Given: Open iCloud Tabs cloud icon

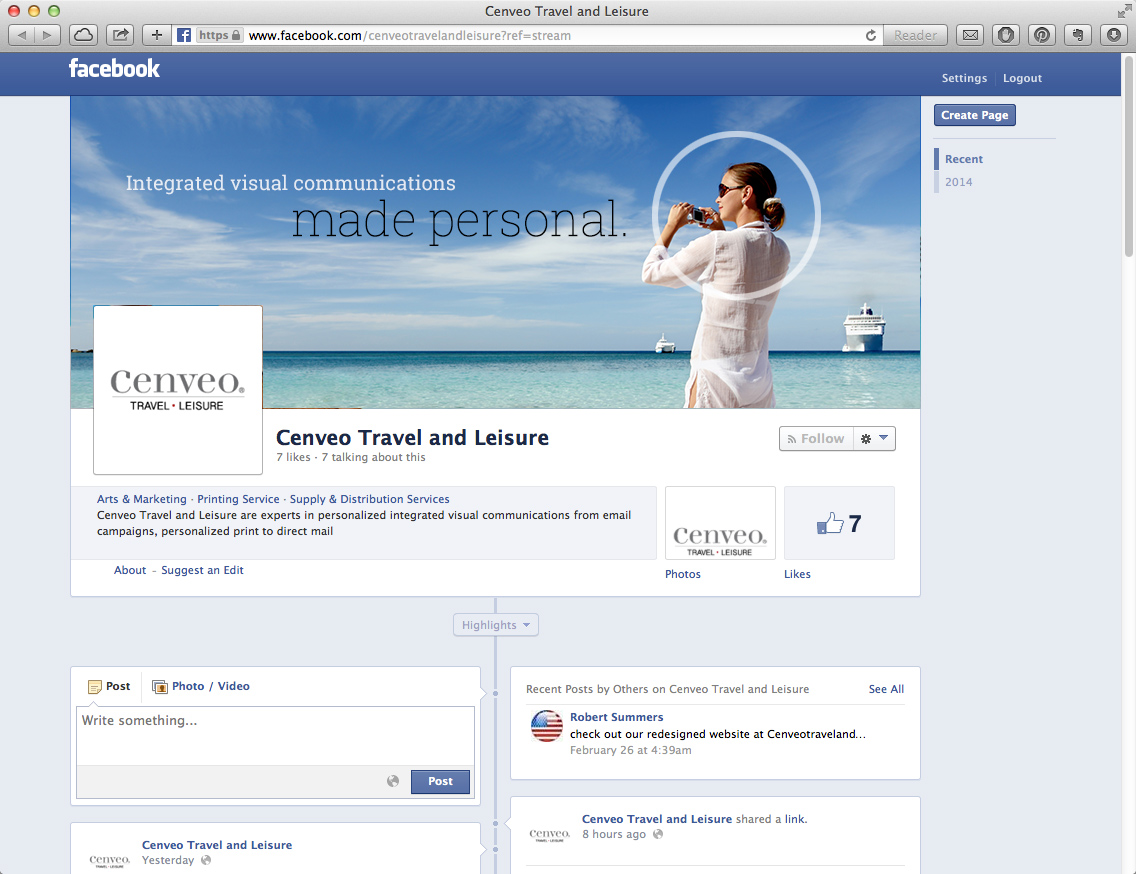Looking at the screenshot, I should tap(84, 35).
